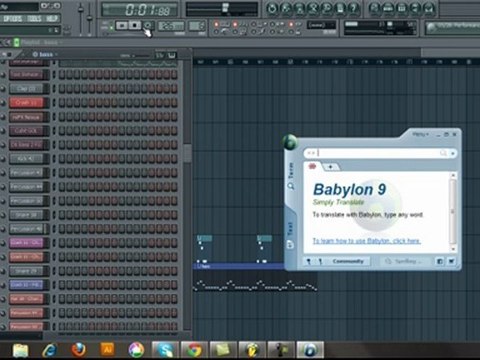
Task: Show the Playlist window via toolbar icon
Action: coord(375,8)
